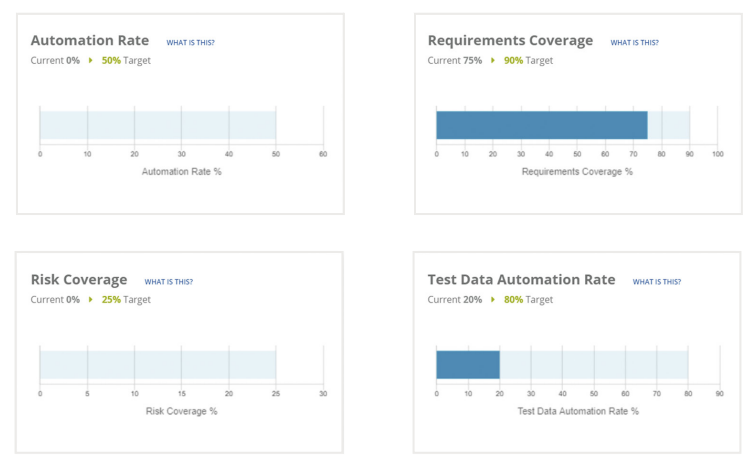
Task: Open 'What is this?' for Requirements Coverage
Action: (x=634, y=43)
